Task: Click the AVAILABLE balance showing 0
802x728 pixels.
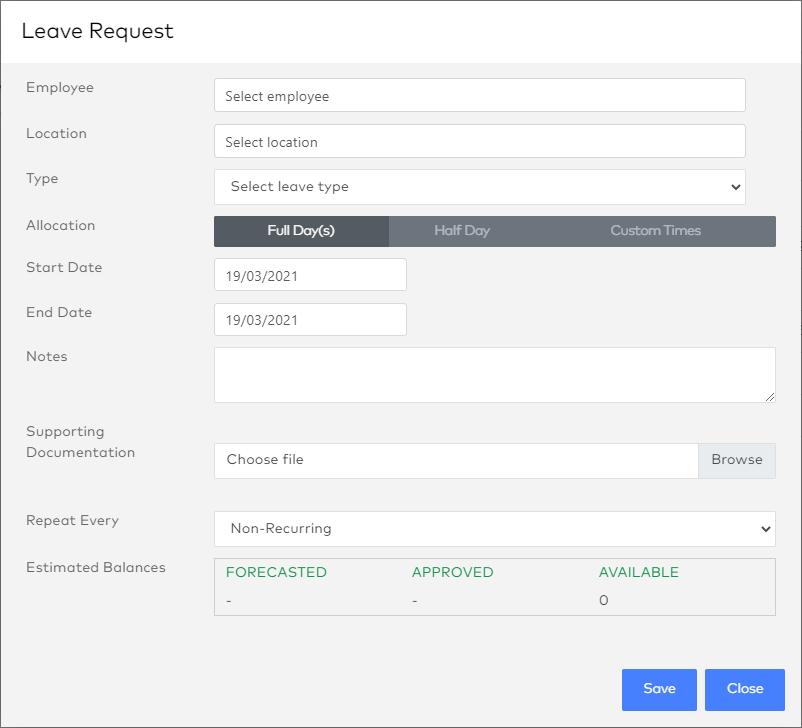Action: pos(603,600)
